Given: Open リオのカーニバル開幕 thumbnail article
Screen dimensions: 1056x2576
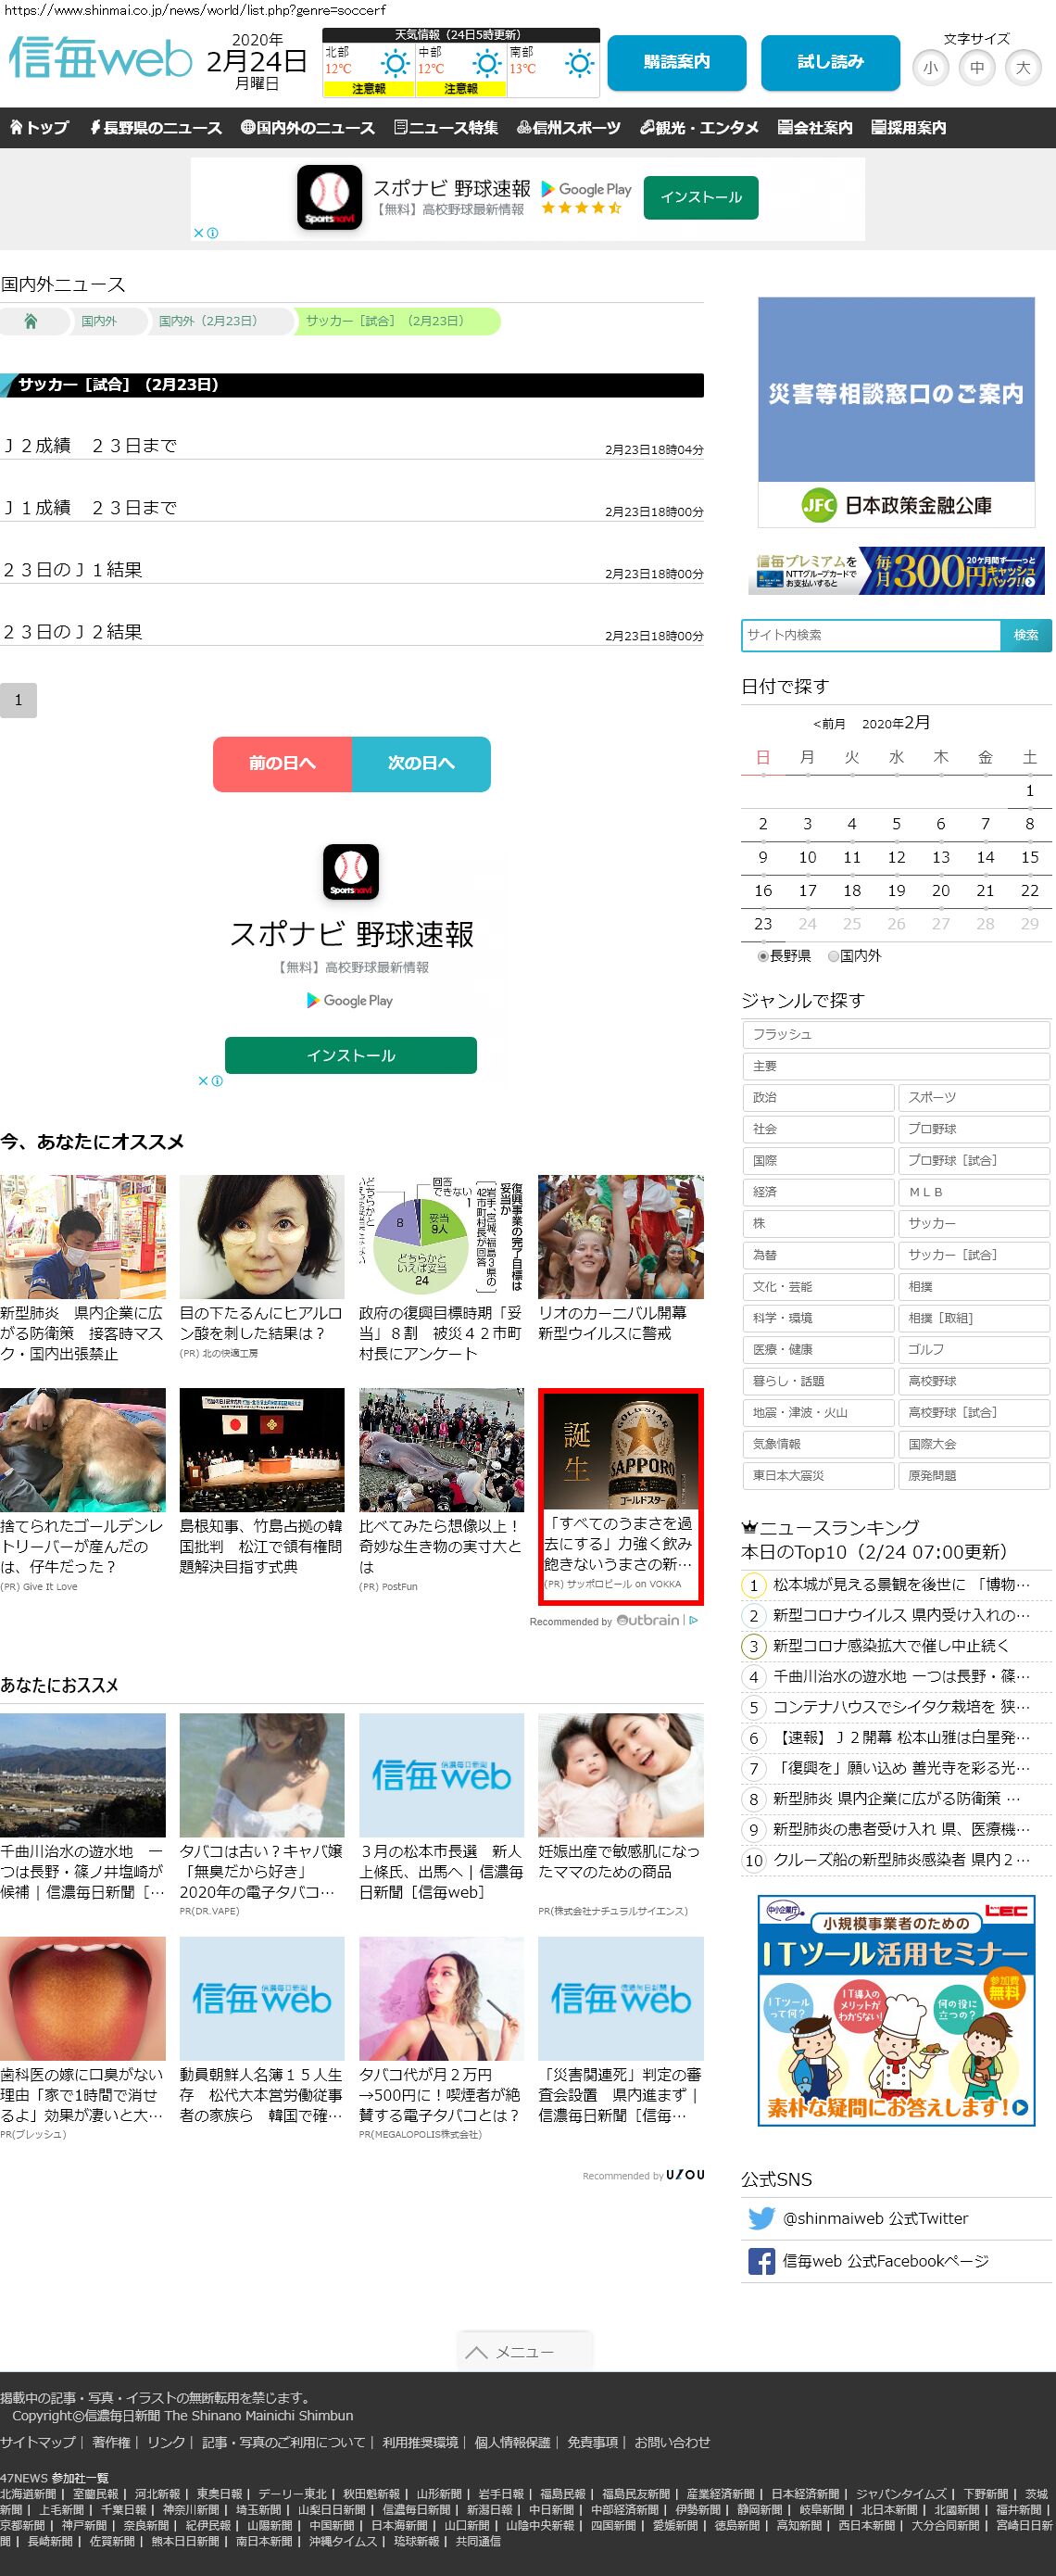Looking at the screenshot, I should [x=621, y=1237].
